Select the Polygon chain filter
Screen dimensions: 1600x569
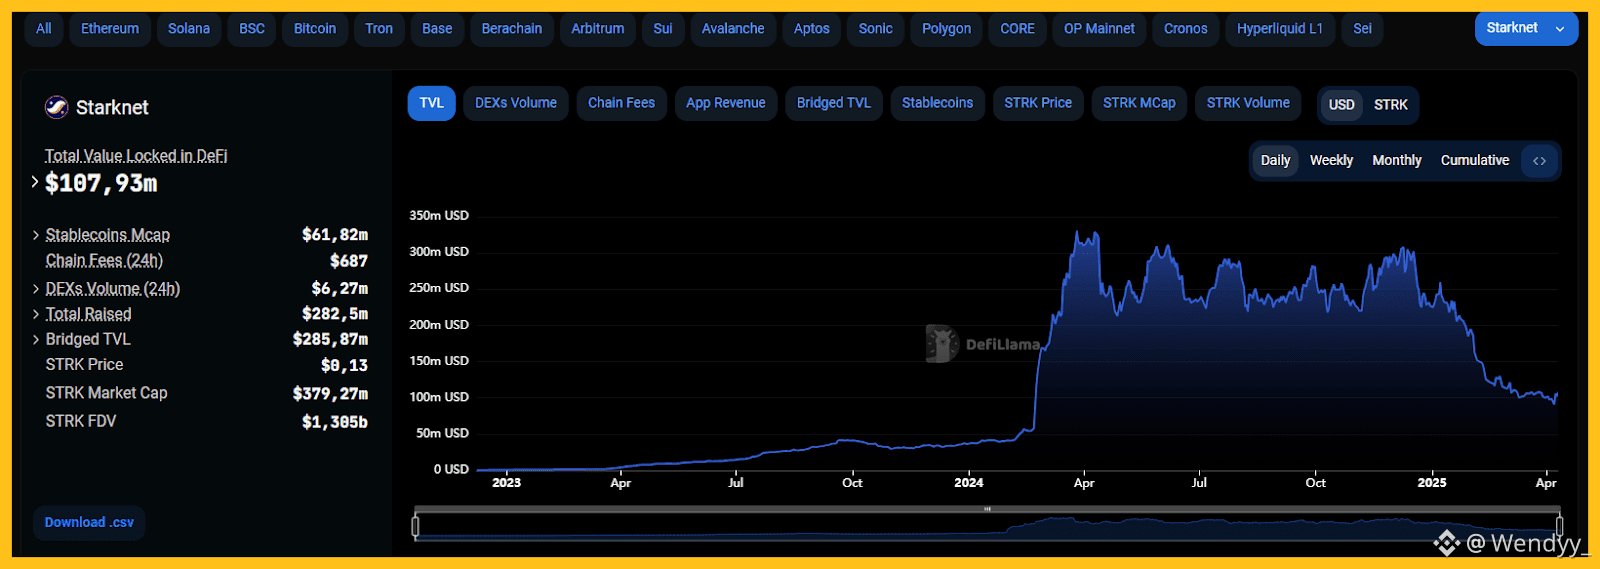click(x=946, y=29)
